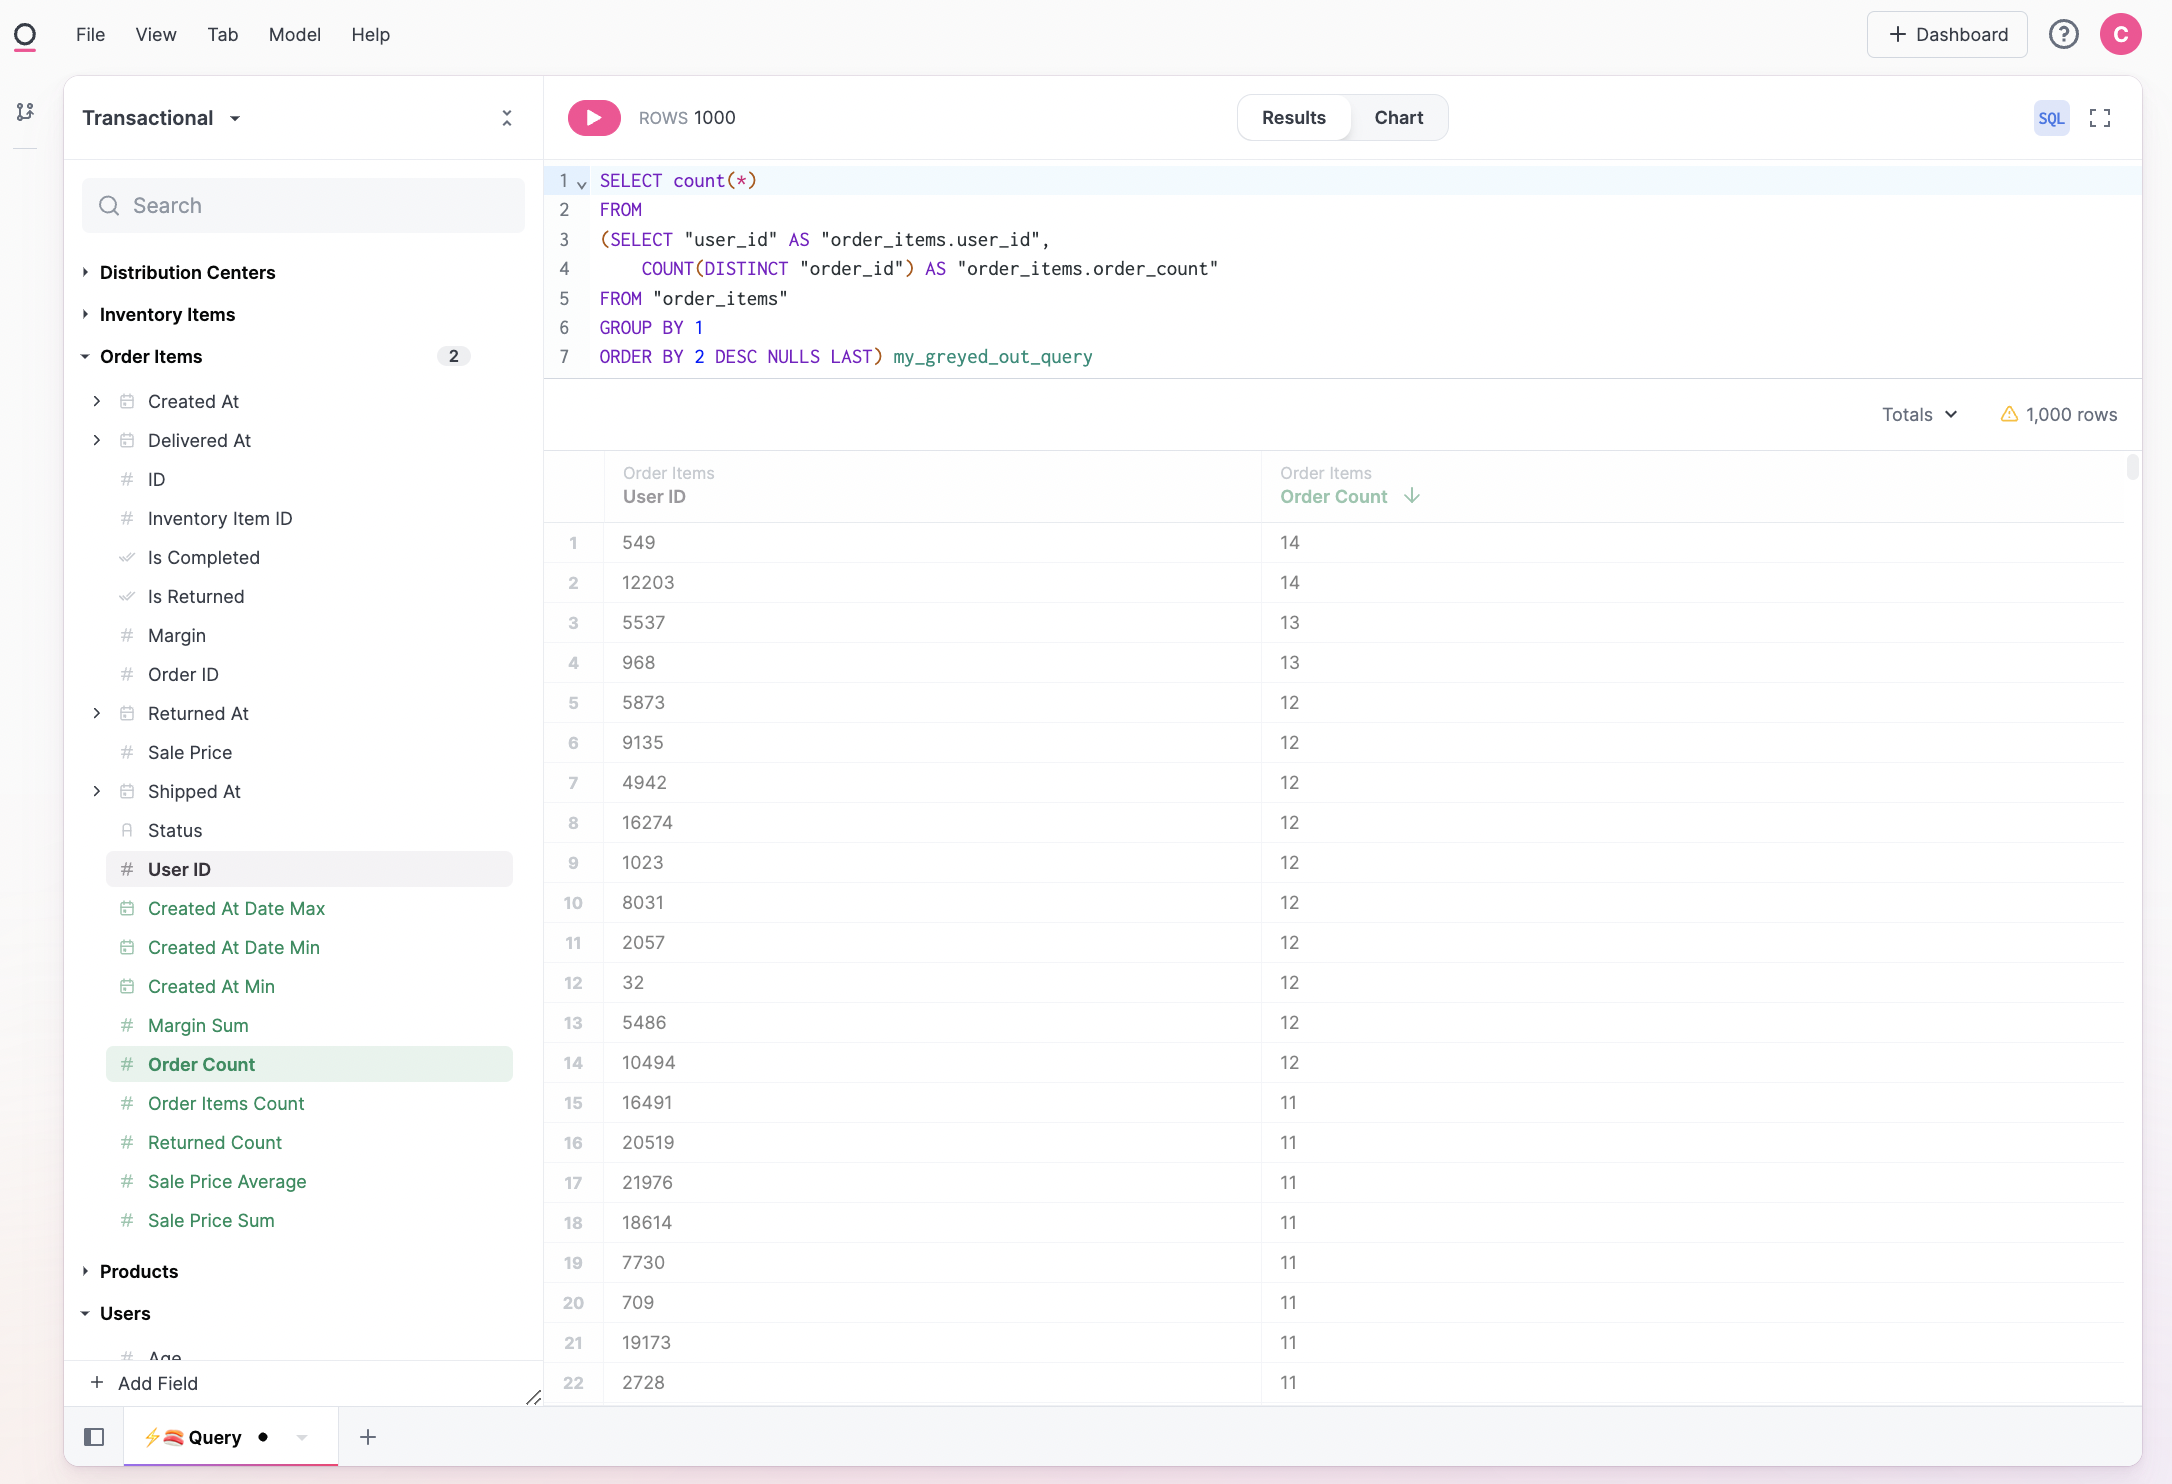Screen dimensions: 2172x1484
Task: Collapse all fields with the collapse icon
Action: [507, 118]
